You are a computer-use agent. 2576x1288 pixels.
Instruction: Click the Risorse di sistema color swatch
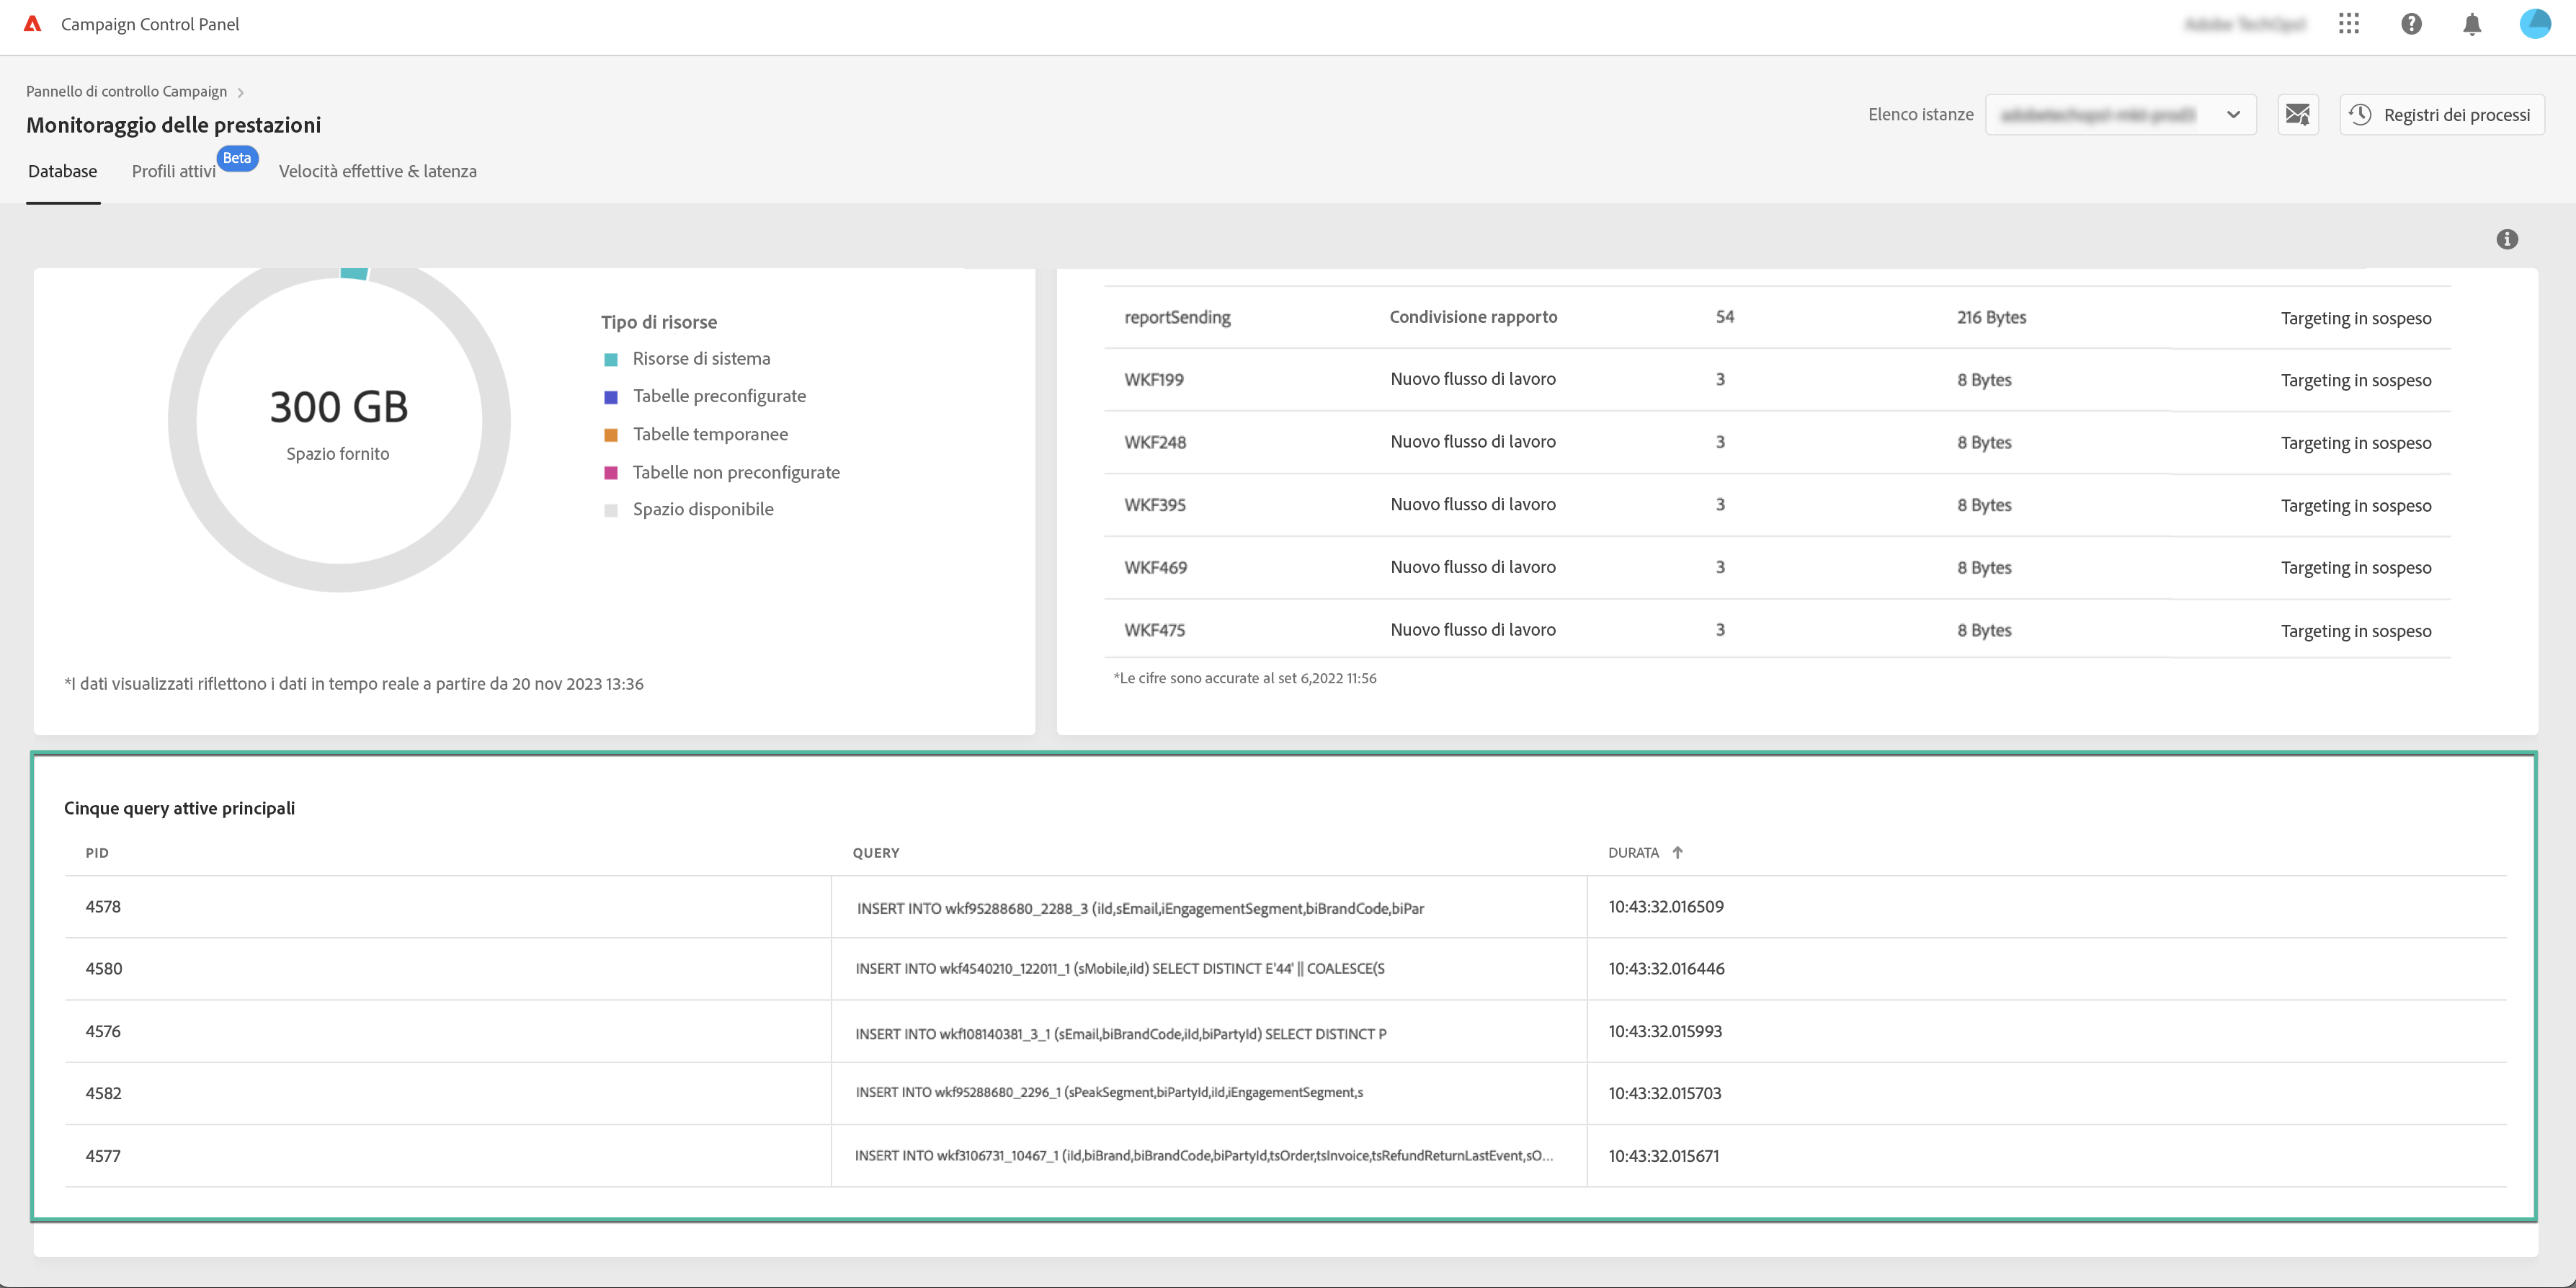[x=611, y=359]
